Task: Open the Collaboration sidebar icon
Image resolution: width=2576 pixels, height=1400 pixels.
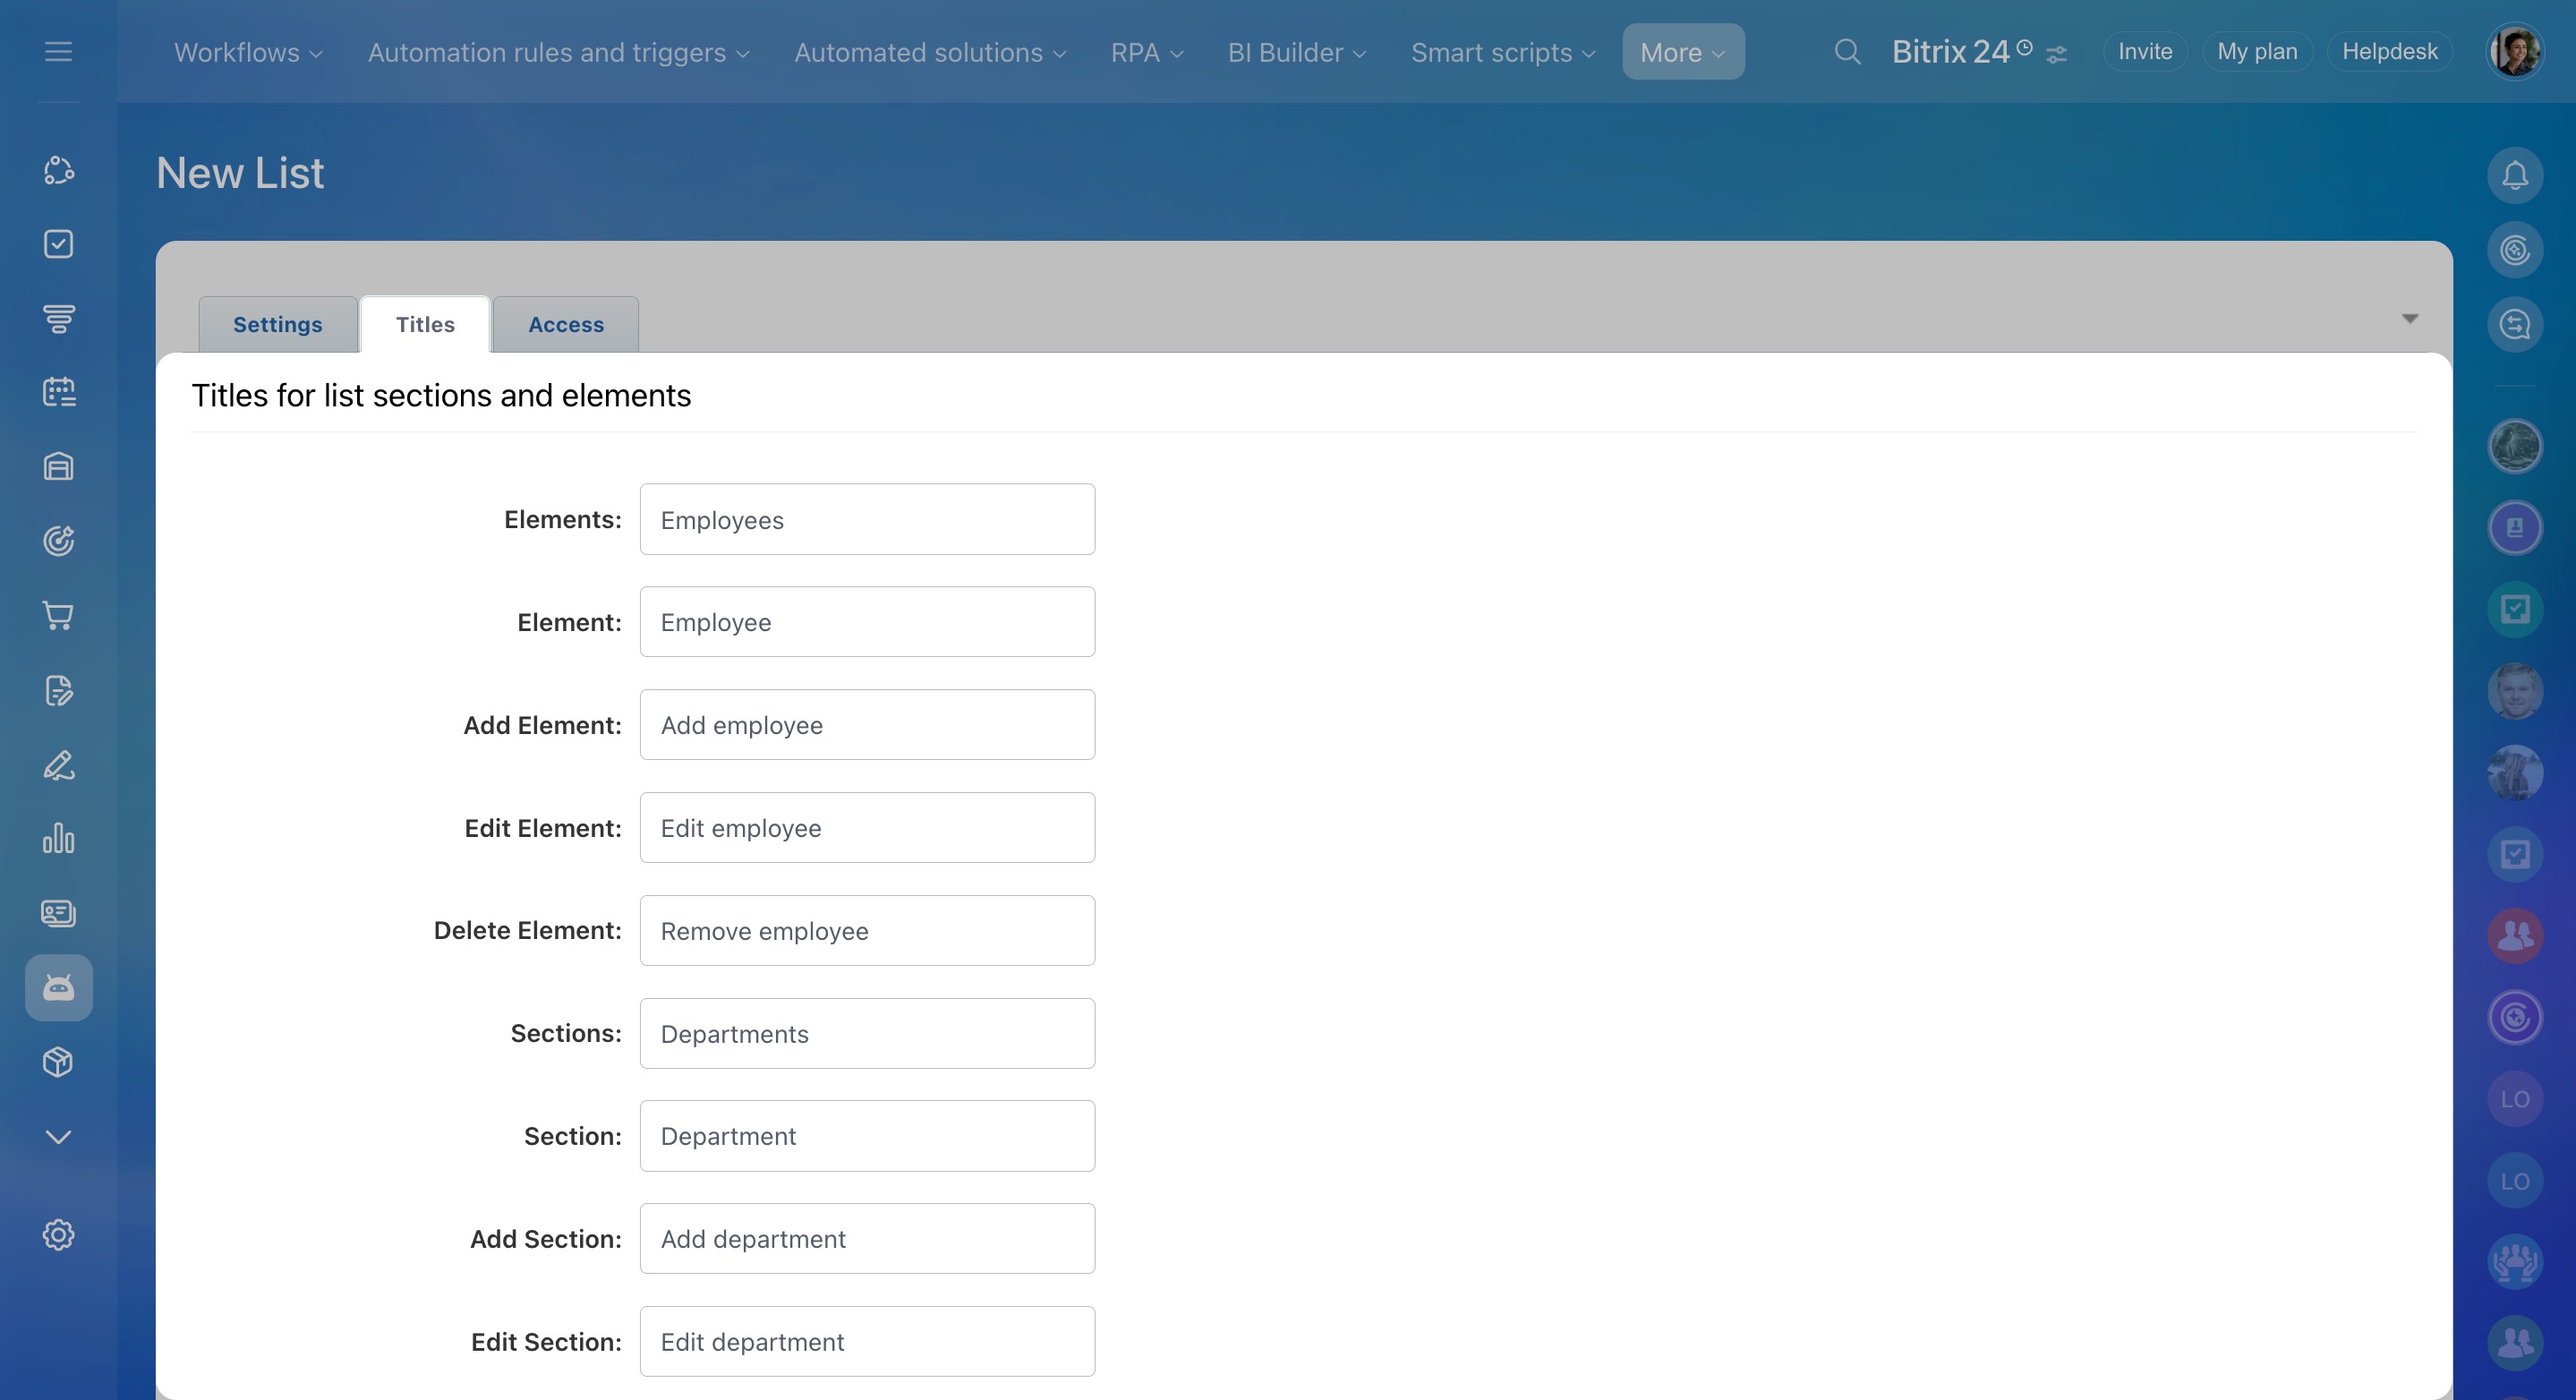Action: point(58,170)
